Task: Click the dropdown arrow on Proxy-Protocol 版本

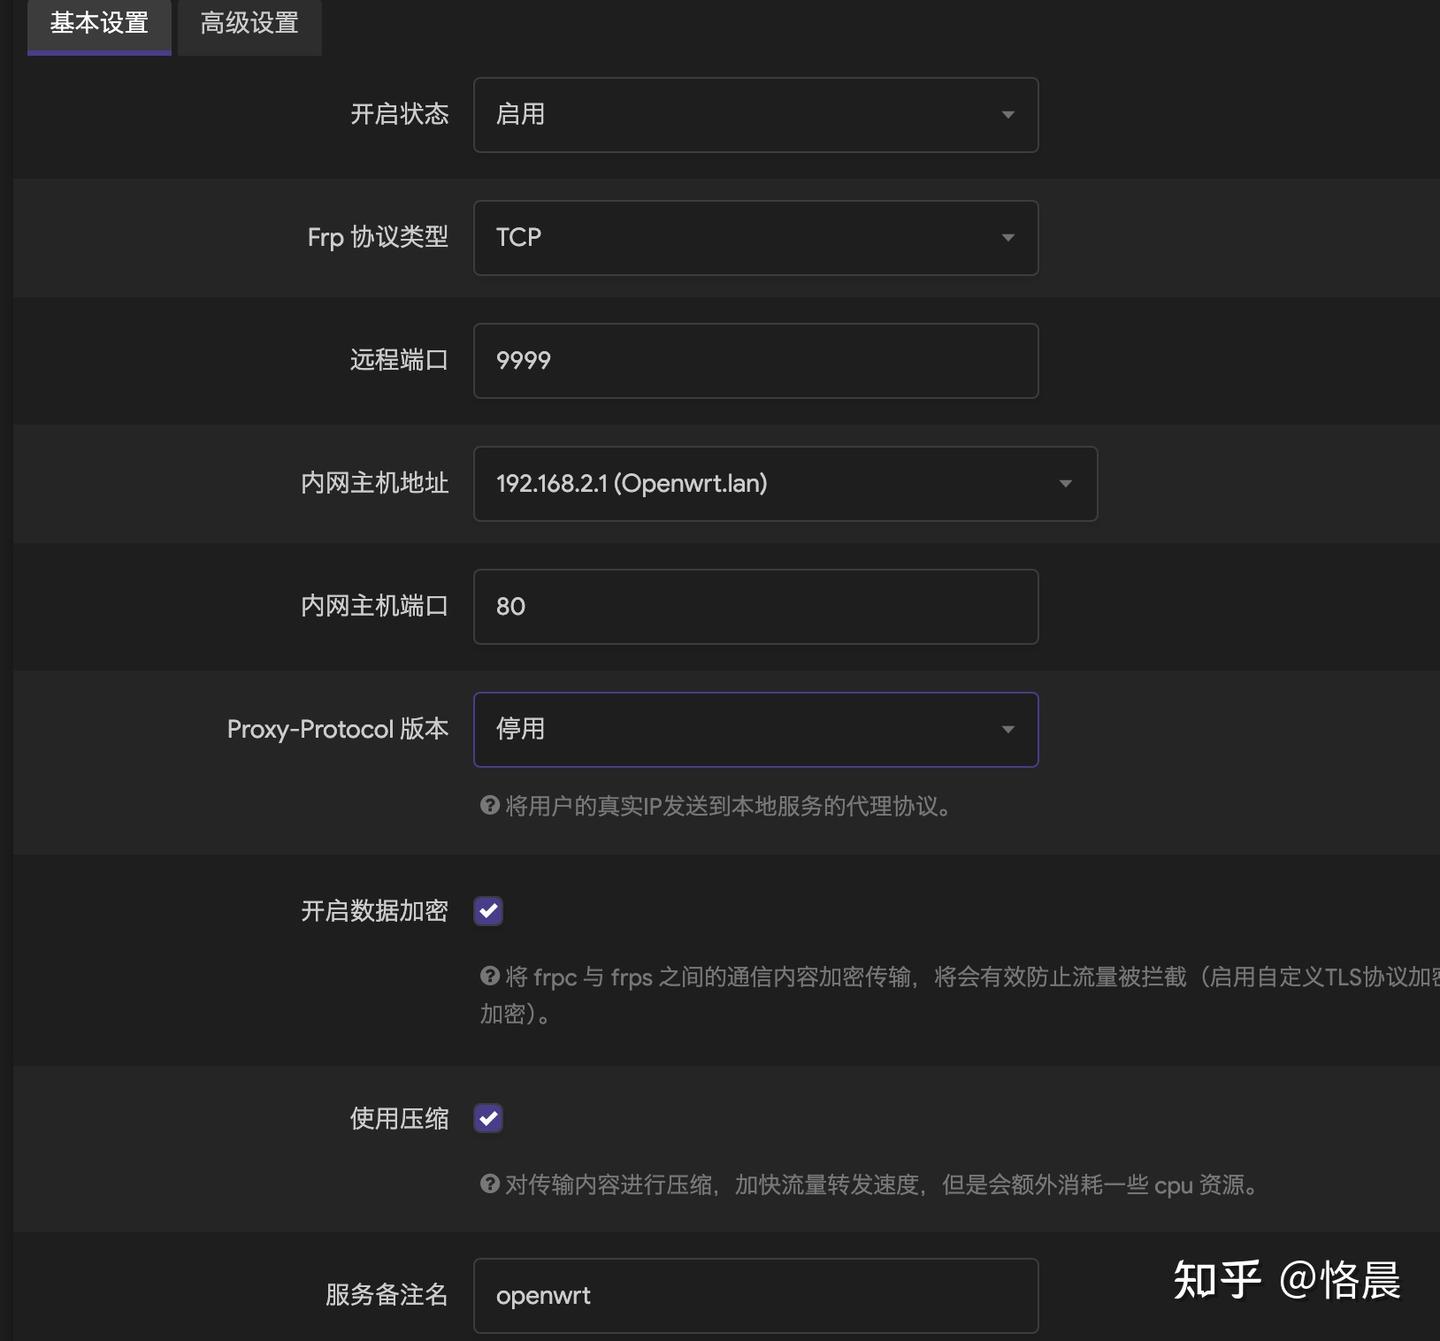Action: click(x=1008, y=730)
